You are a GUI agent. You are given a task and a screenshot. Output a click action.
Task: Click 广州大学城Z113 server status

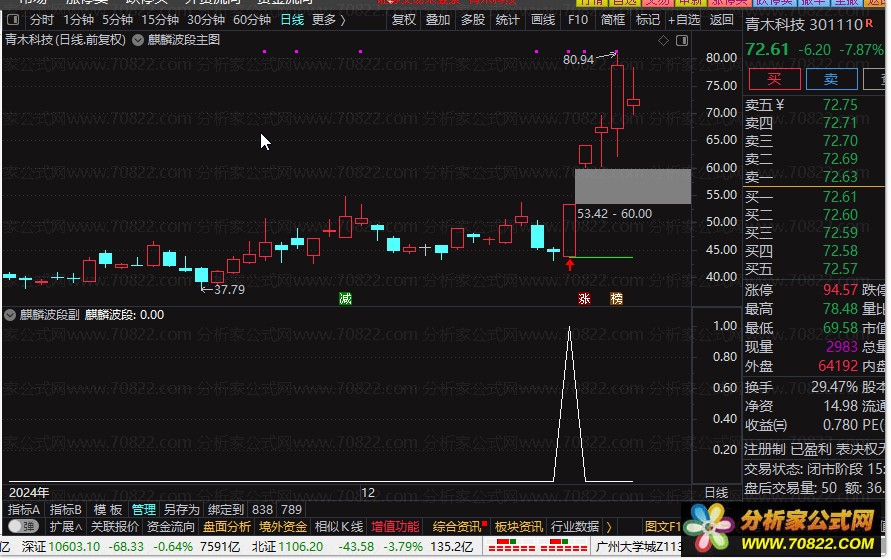pyautogui.click(x=638, y=547)
